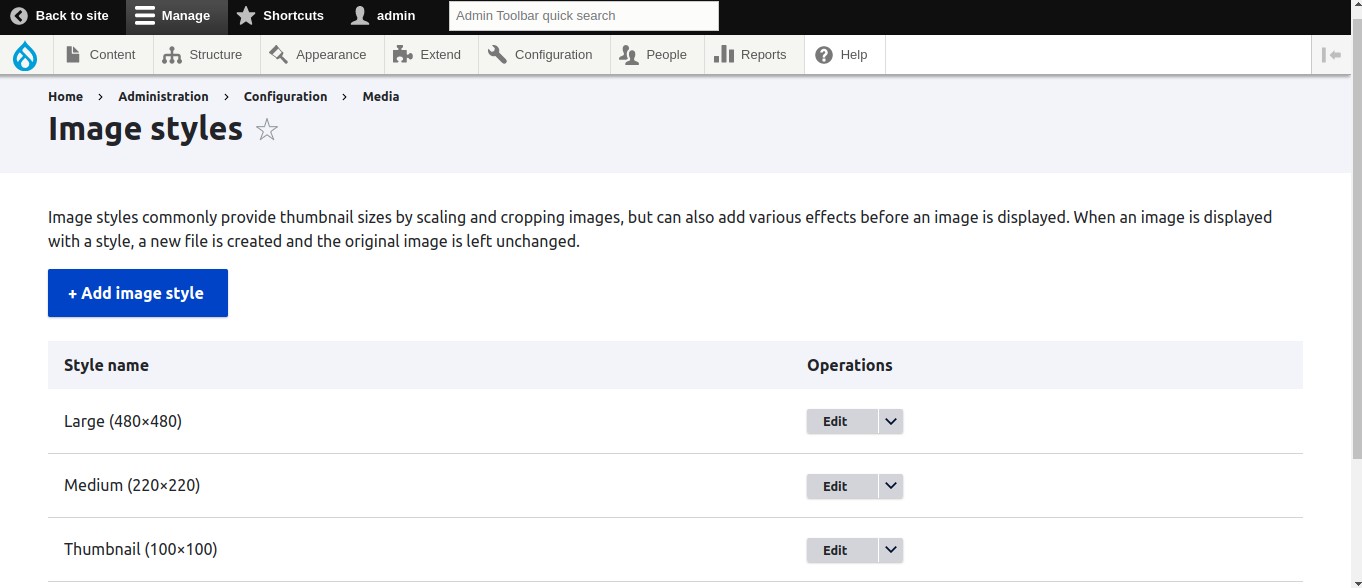Click the Add image style button
This screenshot has height=588, width=1362.
[137, 292]
